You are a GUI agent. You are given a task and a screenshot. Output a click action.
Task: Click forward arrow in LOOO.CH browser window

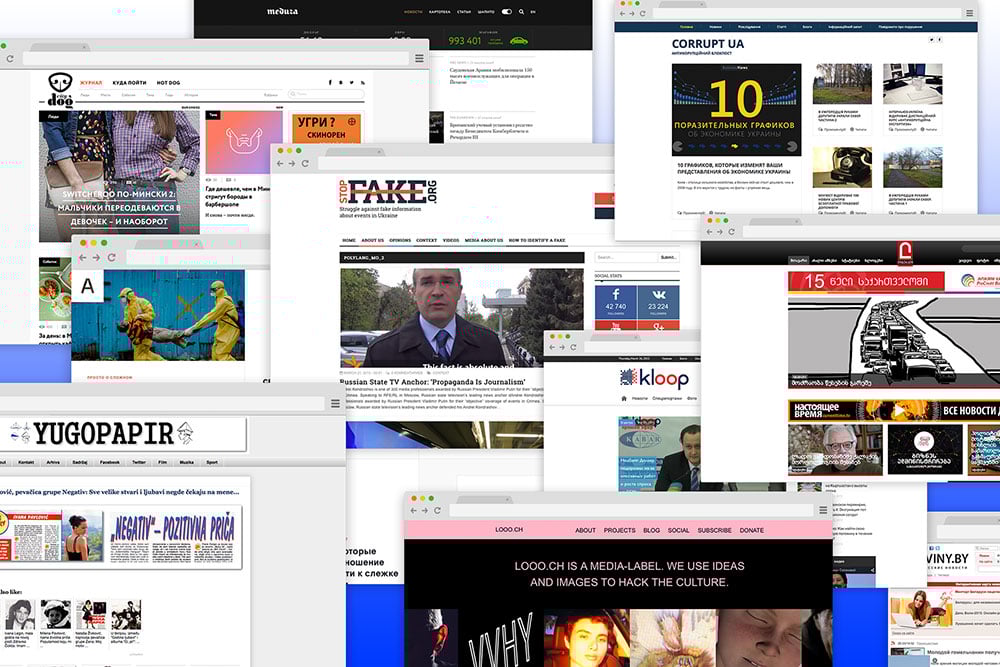pos(425,510)
